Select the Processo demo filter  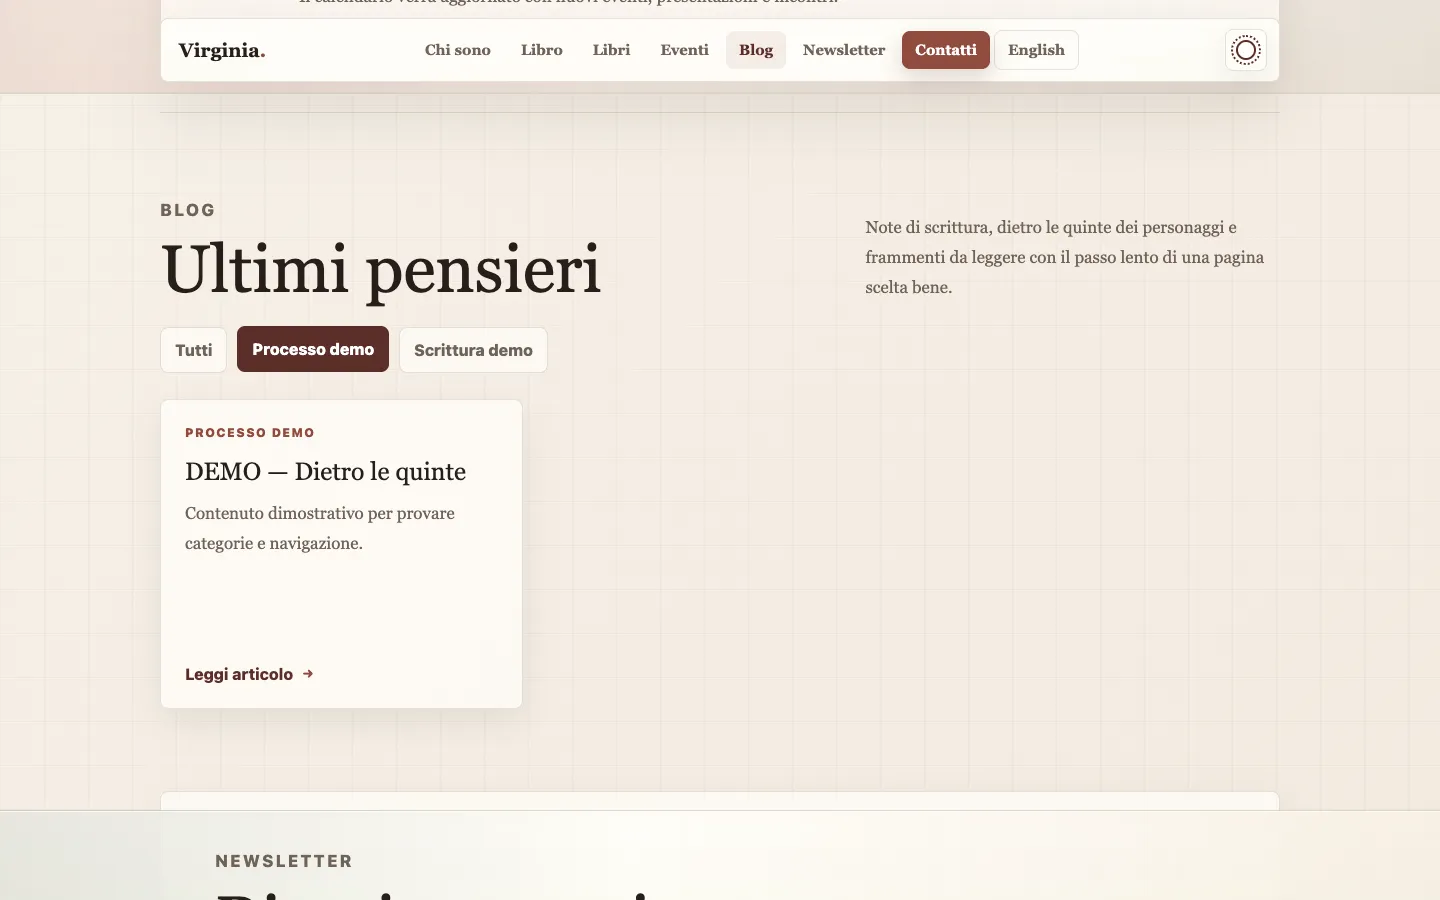tap(313, 349)
